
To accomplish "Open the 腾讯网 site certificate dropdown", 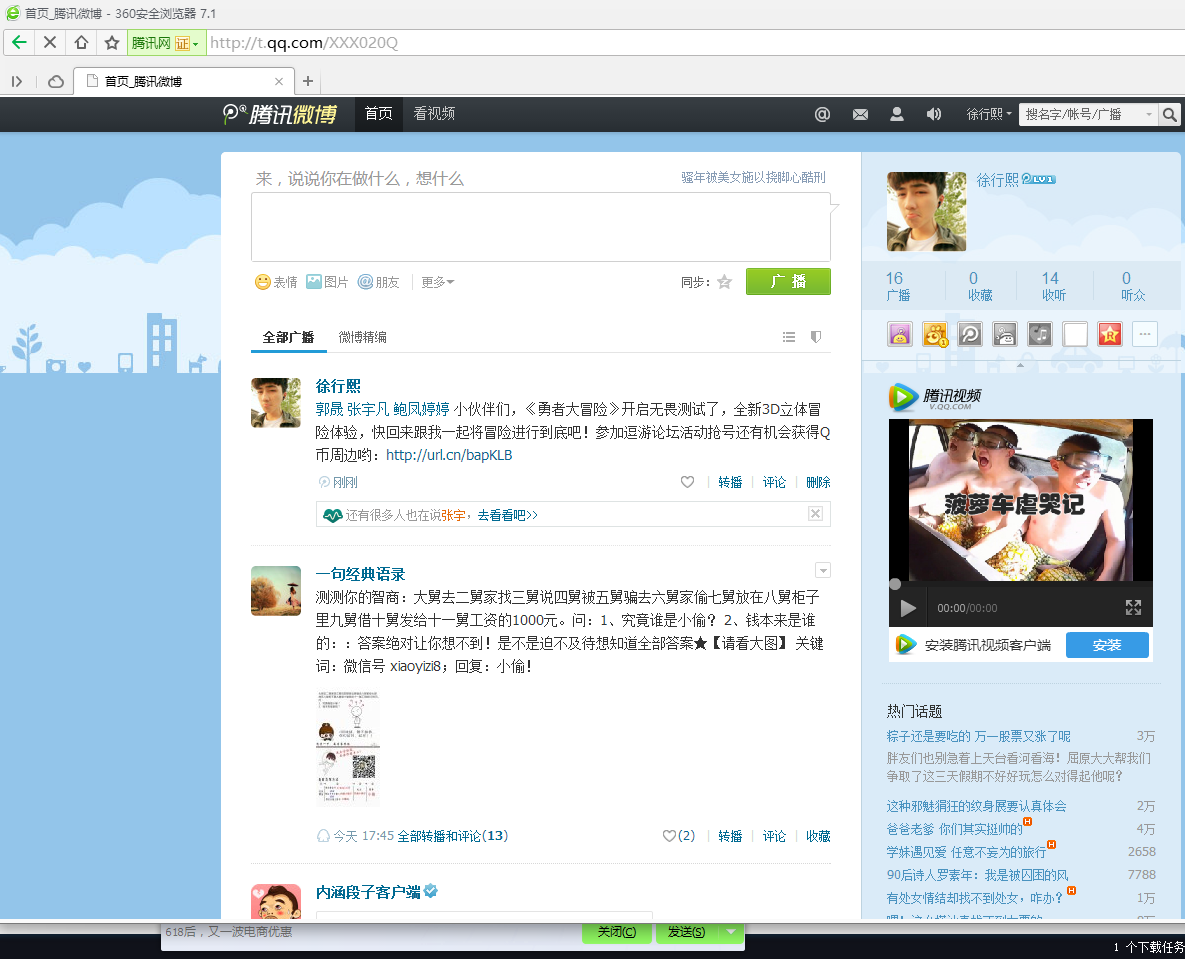I will 166,43.
